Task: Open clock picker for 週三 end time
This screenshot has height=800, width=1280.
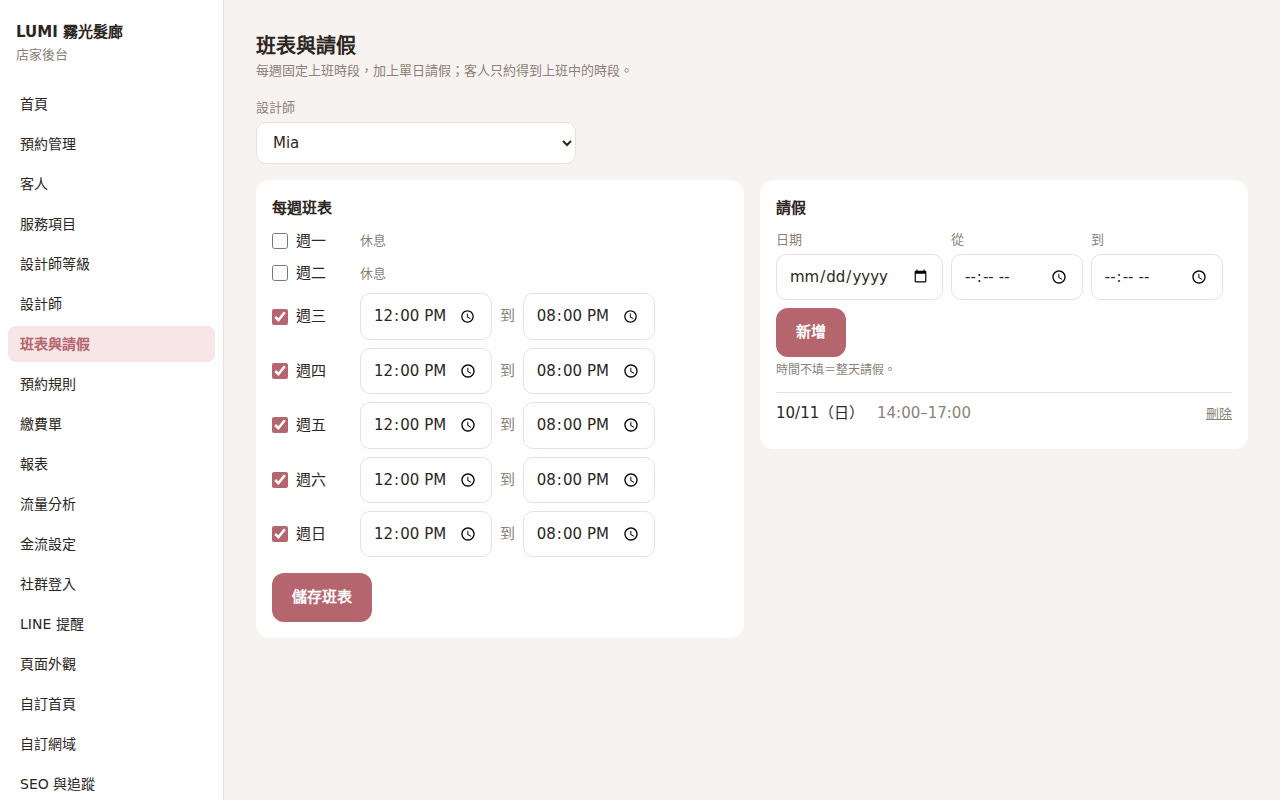Action: point(630,316)
